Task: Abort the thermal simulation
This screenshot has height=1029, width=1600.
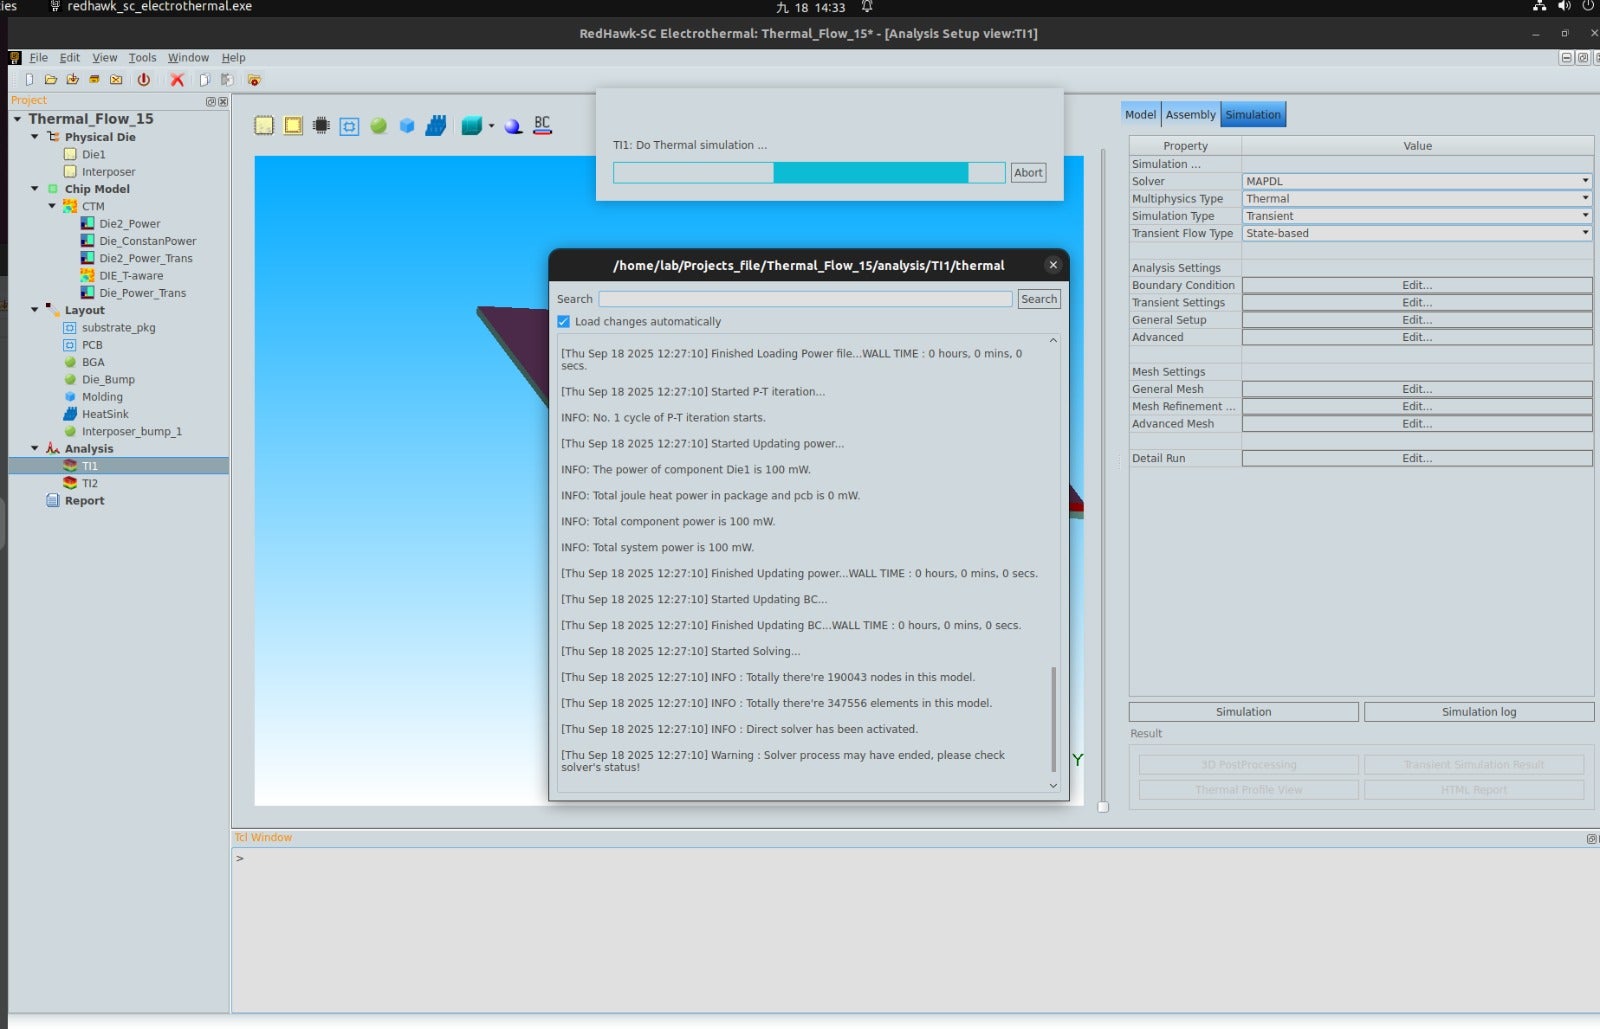Action: (x=1028, y=173)
